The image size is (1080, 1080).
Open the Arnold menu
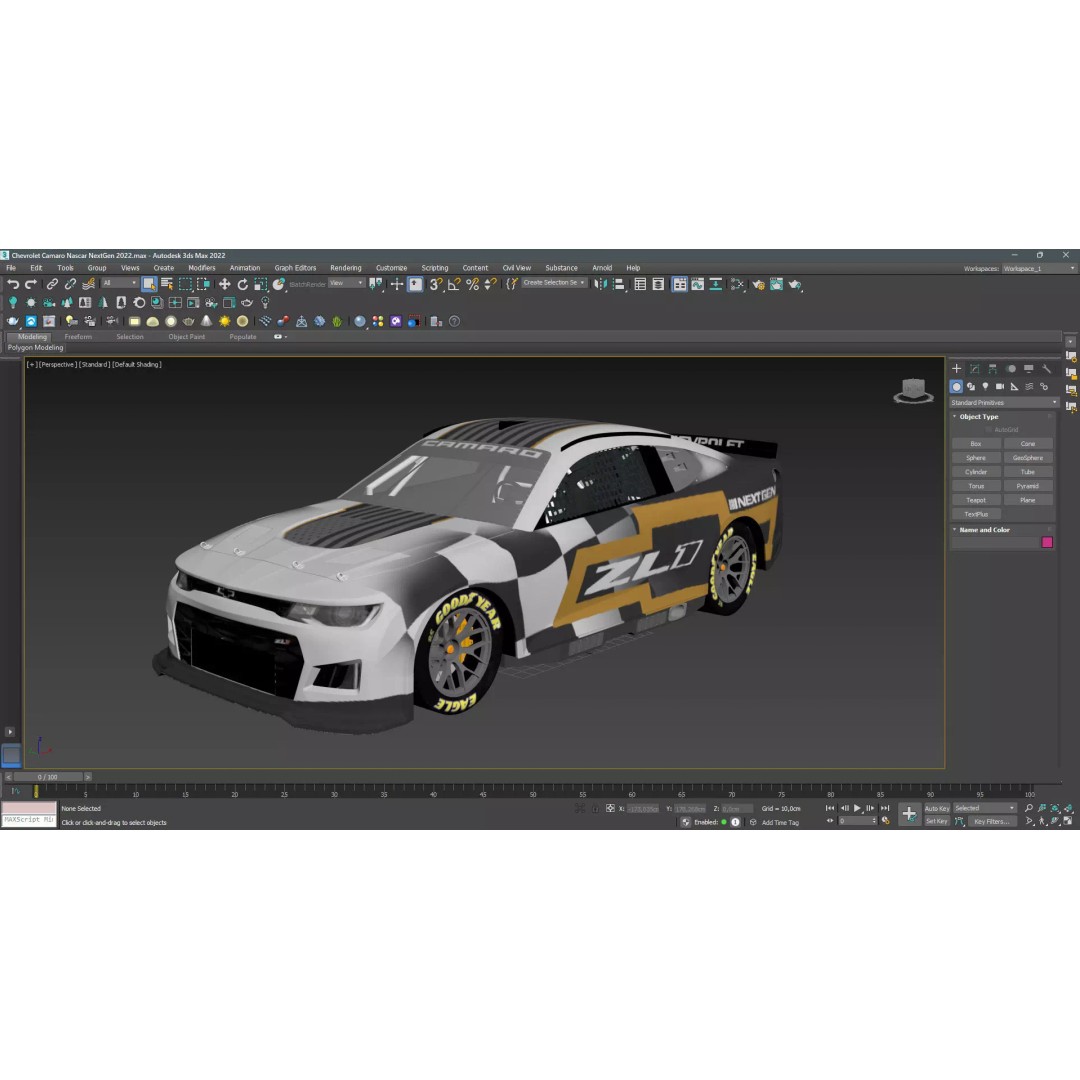click(602, 268)
